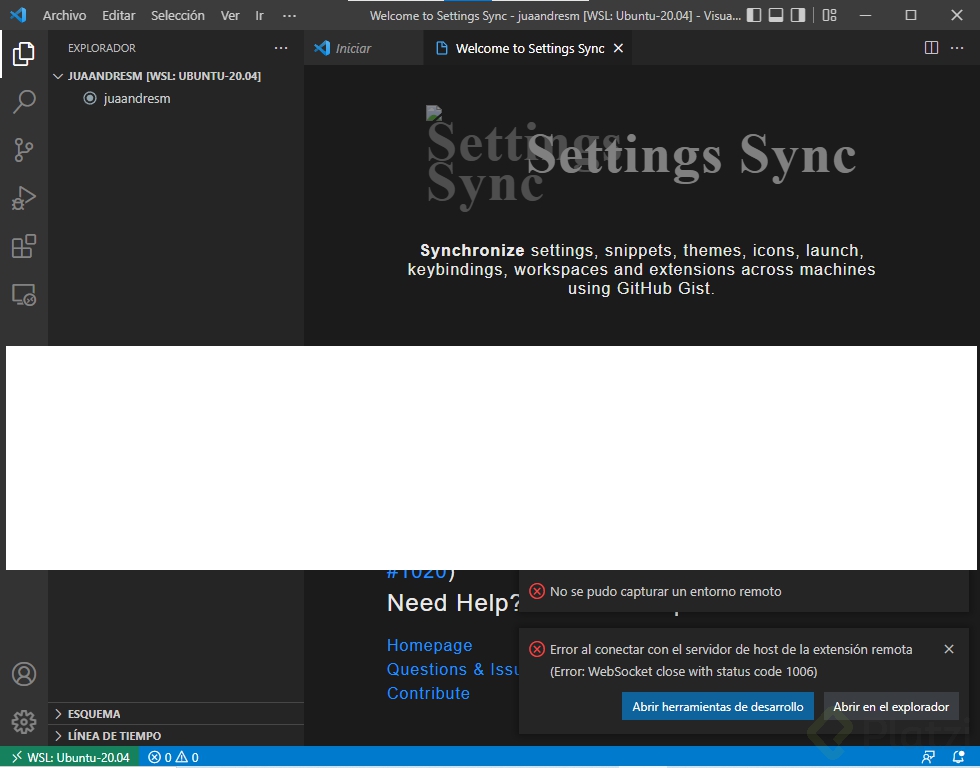Click the WSL: Ubuntu-20.04 remote indicator
The image size is (980, 768).
(69, 757)
